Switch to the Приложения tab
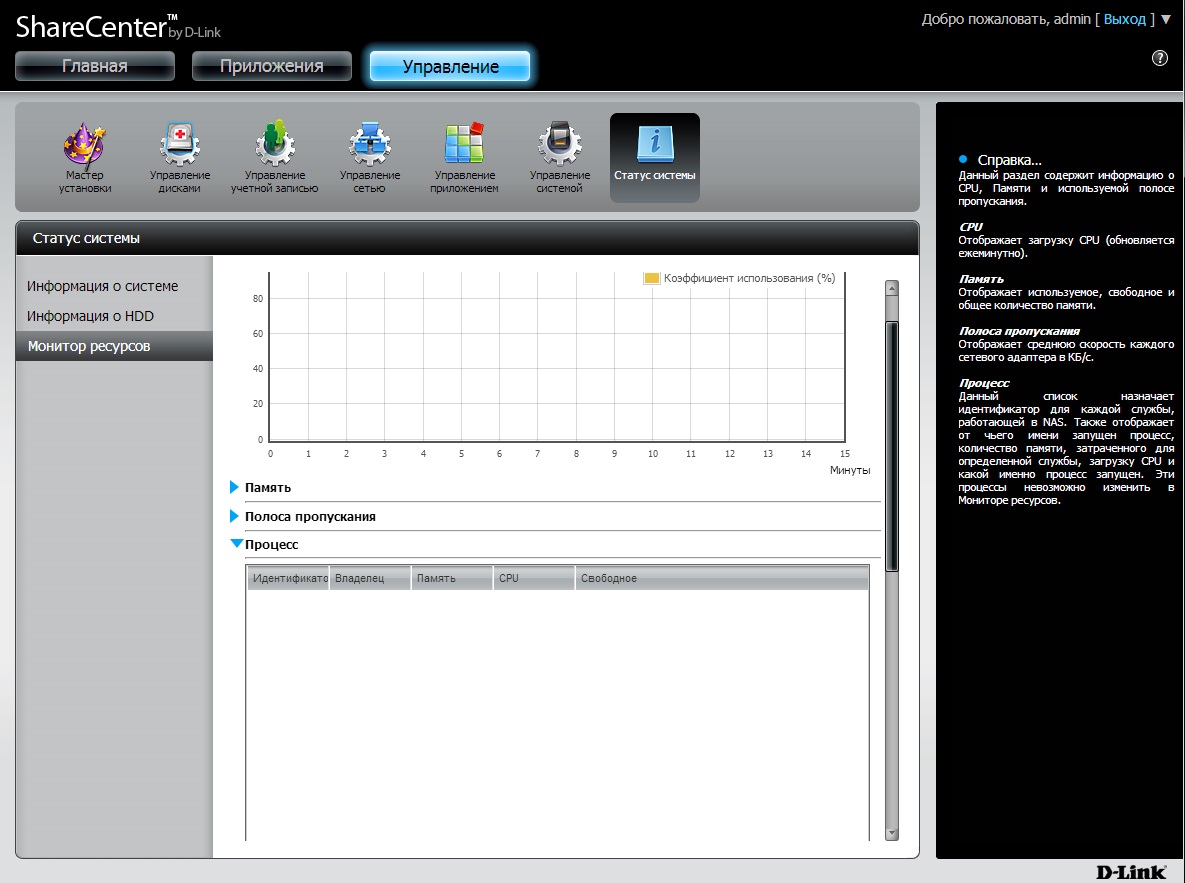Image resolution: width=1185 pixels, height=883 pixels. coord(272,66)
